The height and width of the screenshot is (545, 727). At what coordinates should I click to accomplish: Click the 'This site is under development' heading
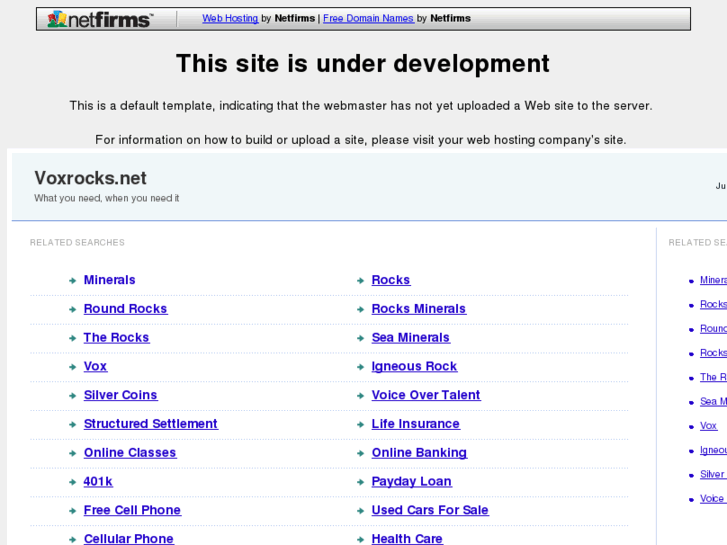pyautogui.click(x=363, y=63)
